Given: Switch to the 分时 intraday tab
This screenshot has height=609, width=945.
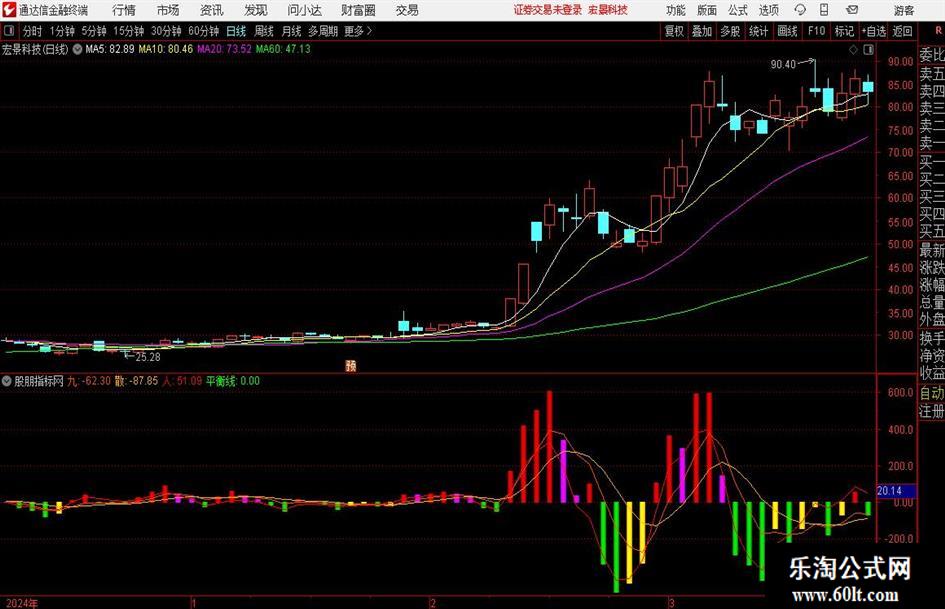Looking at the screenshot, I should point(32,31).
